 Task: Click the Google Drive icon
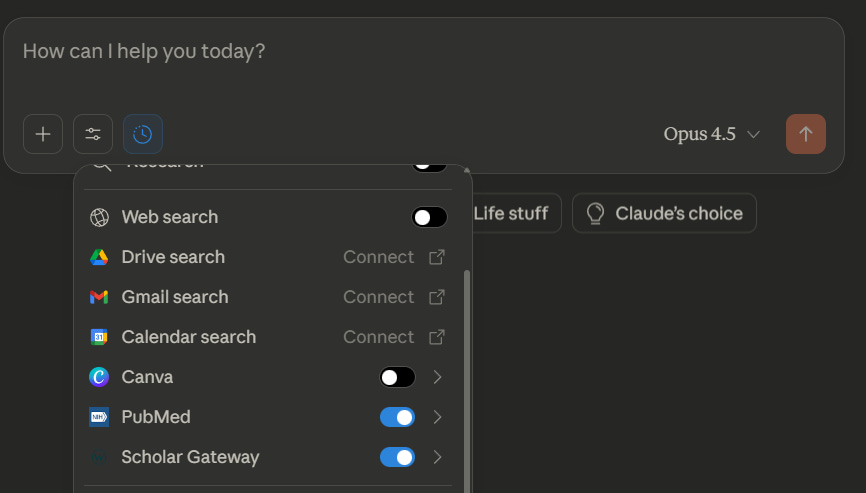(x=99, y=257)
